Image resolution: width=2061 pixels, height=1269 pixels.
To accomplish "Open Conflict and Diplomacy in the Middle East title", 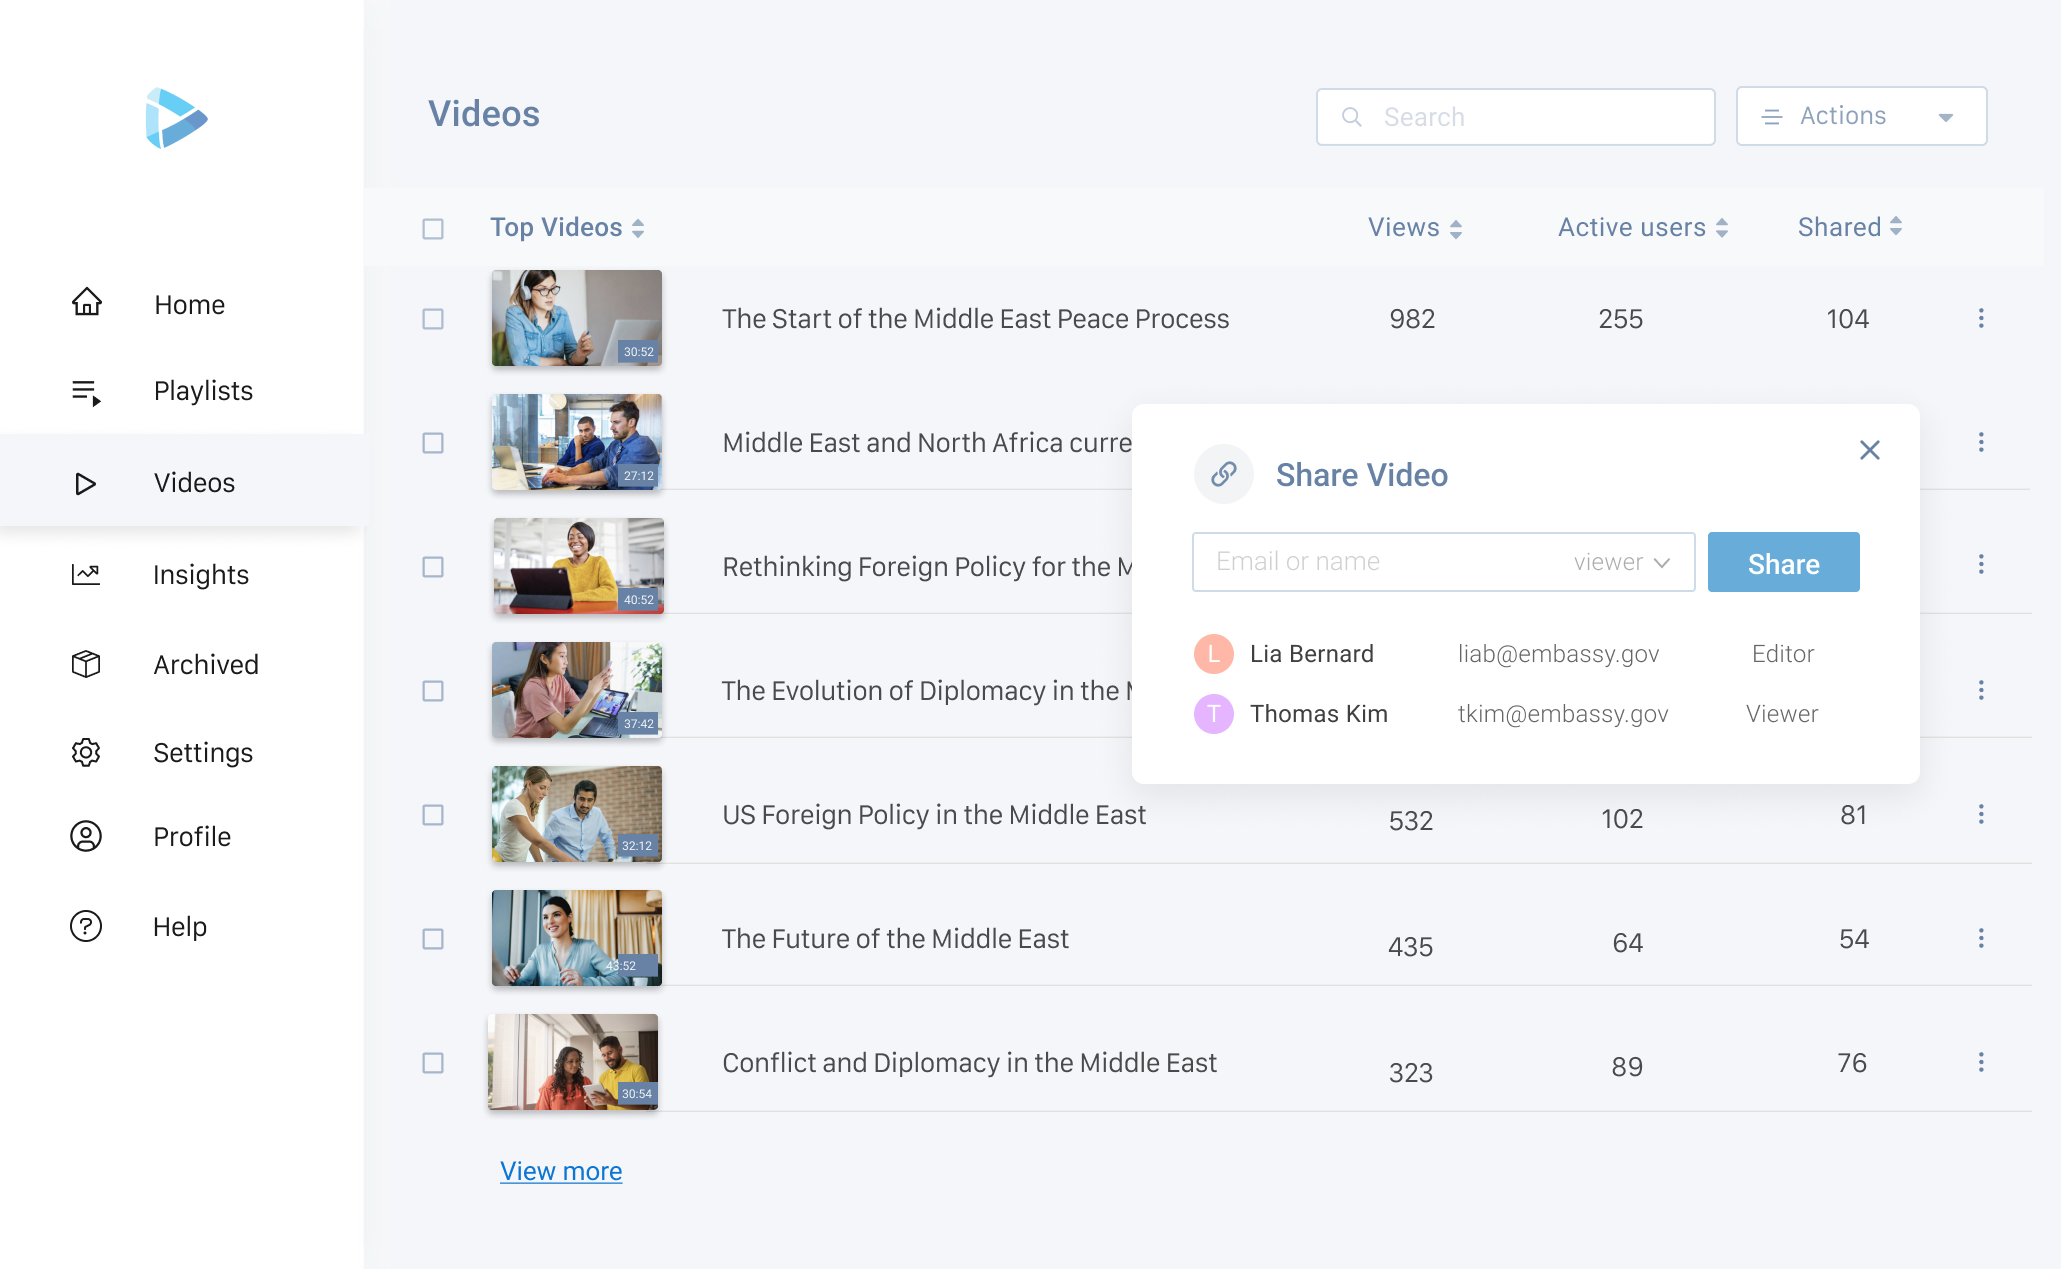I will 969,1063.
